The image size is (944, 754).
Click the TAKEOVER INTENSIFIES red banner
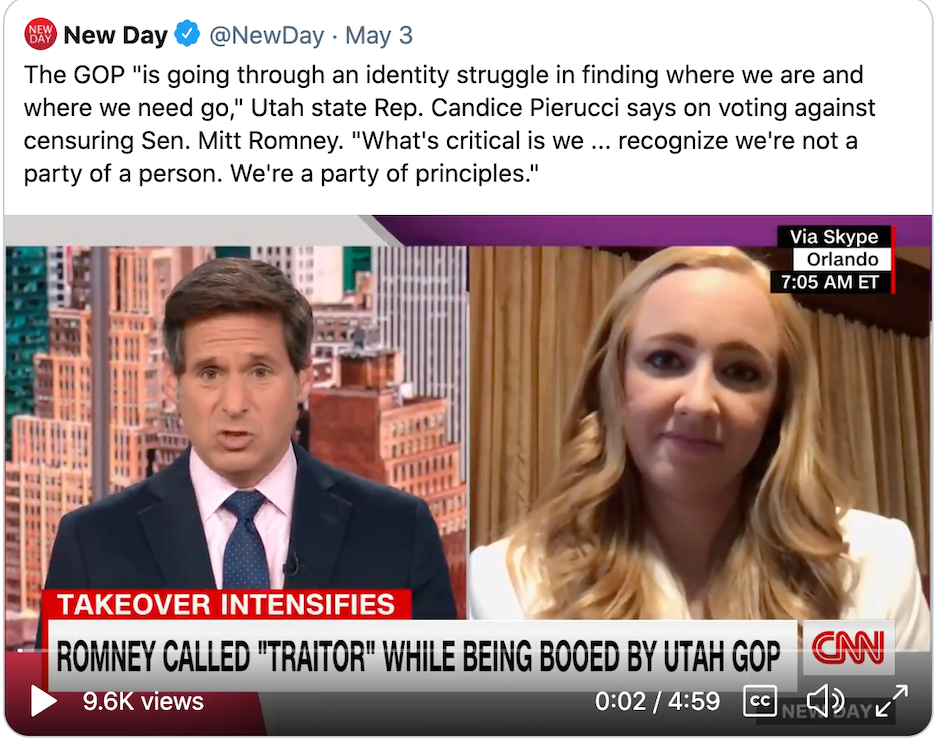(226, 604)
